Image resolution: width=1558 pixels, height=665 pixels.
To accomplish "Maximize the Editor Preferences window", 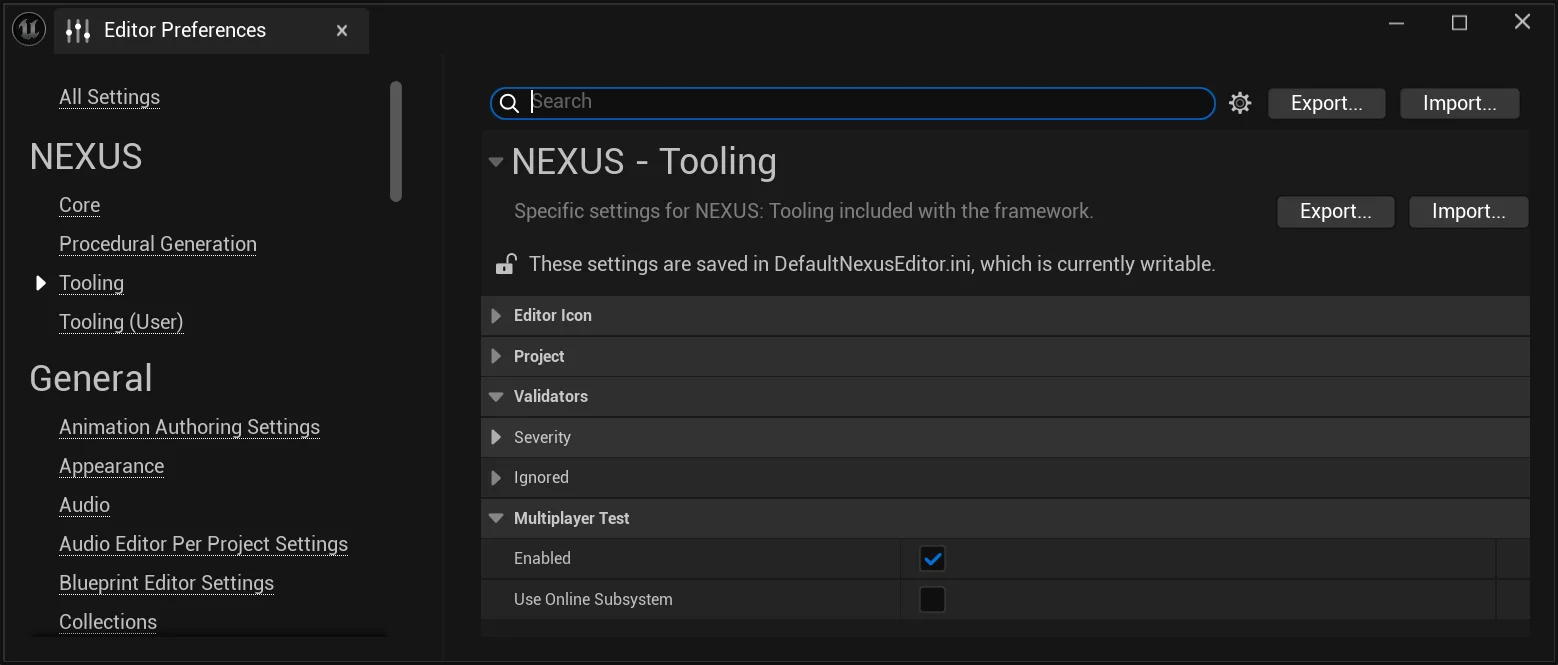I will 1459,23.
